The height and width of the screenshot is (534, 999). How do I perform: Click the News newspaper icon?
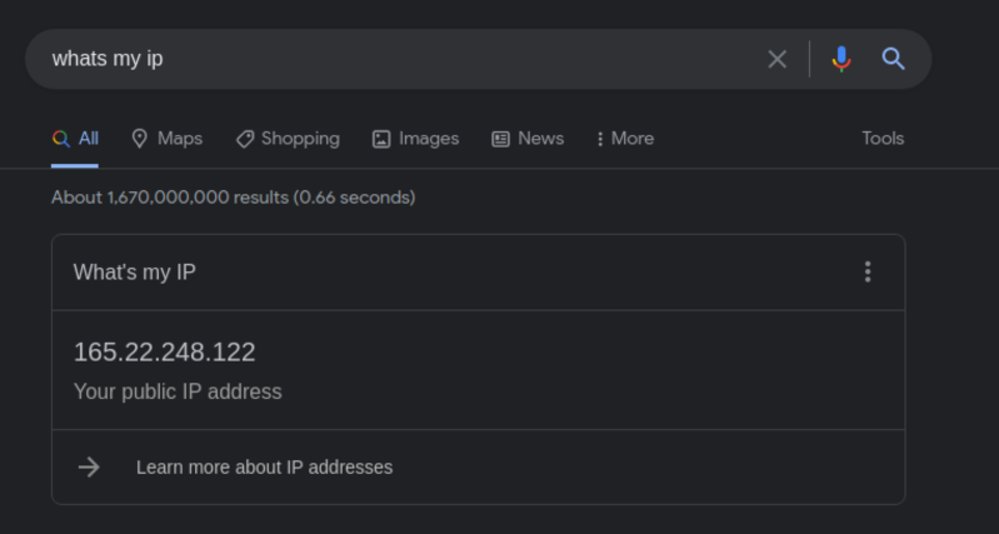point(500,139)
